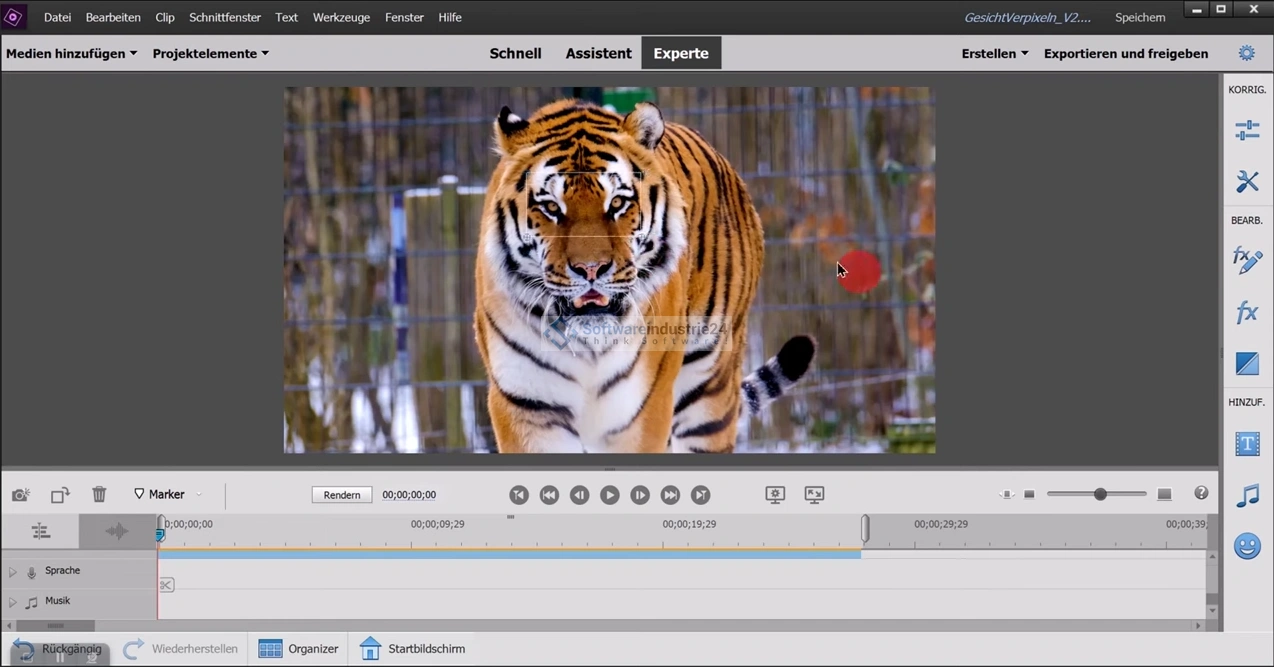The image size is (1274, 667).
Task: Click the freeze frame camera icon
Action: (20, 495)
